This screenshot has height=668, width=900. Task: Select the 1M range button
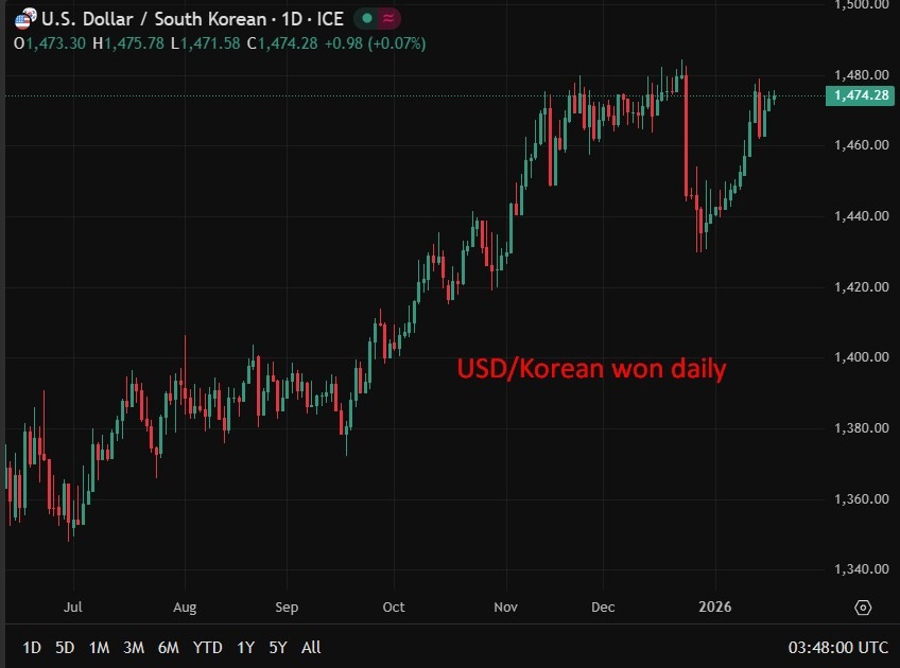[x=99, y=648]
